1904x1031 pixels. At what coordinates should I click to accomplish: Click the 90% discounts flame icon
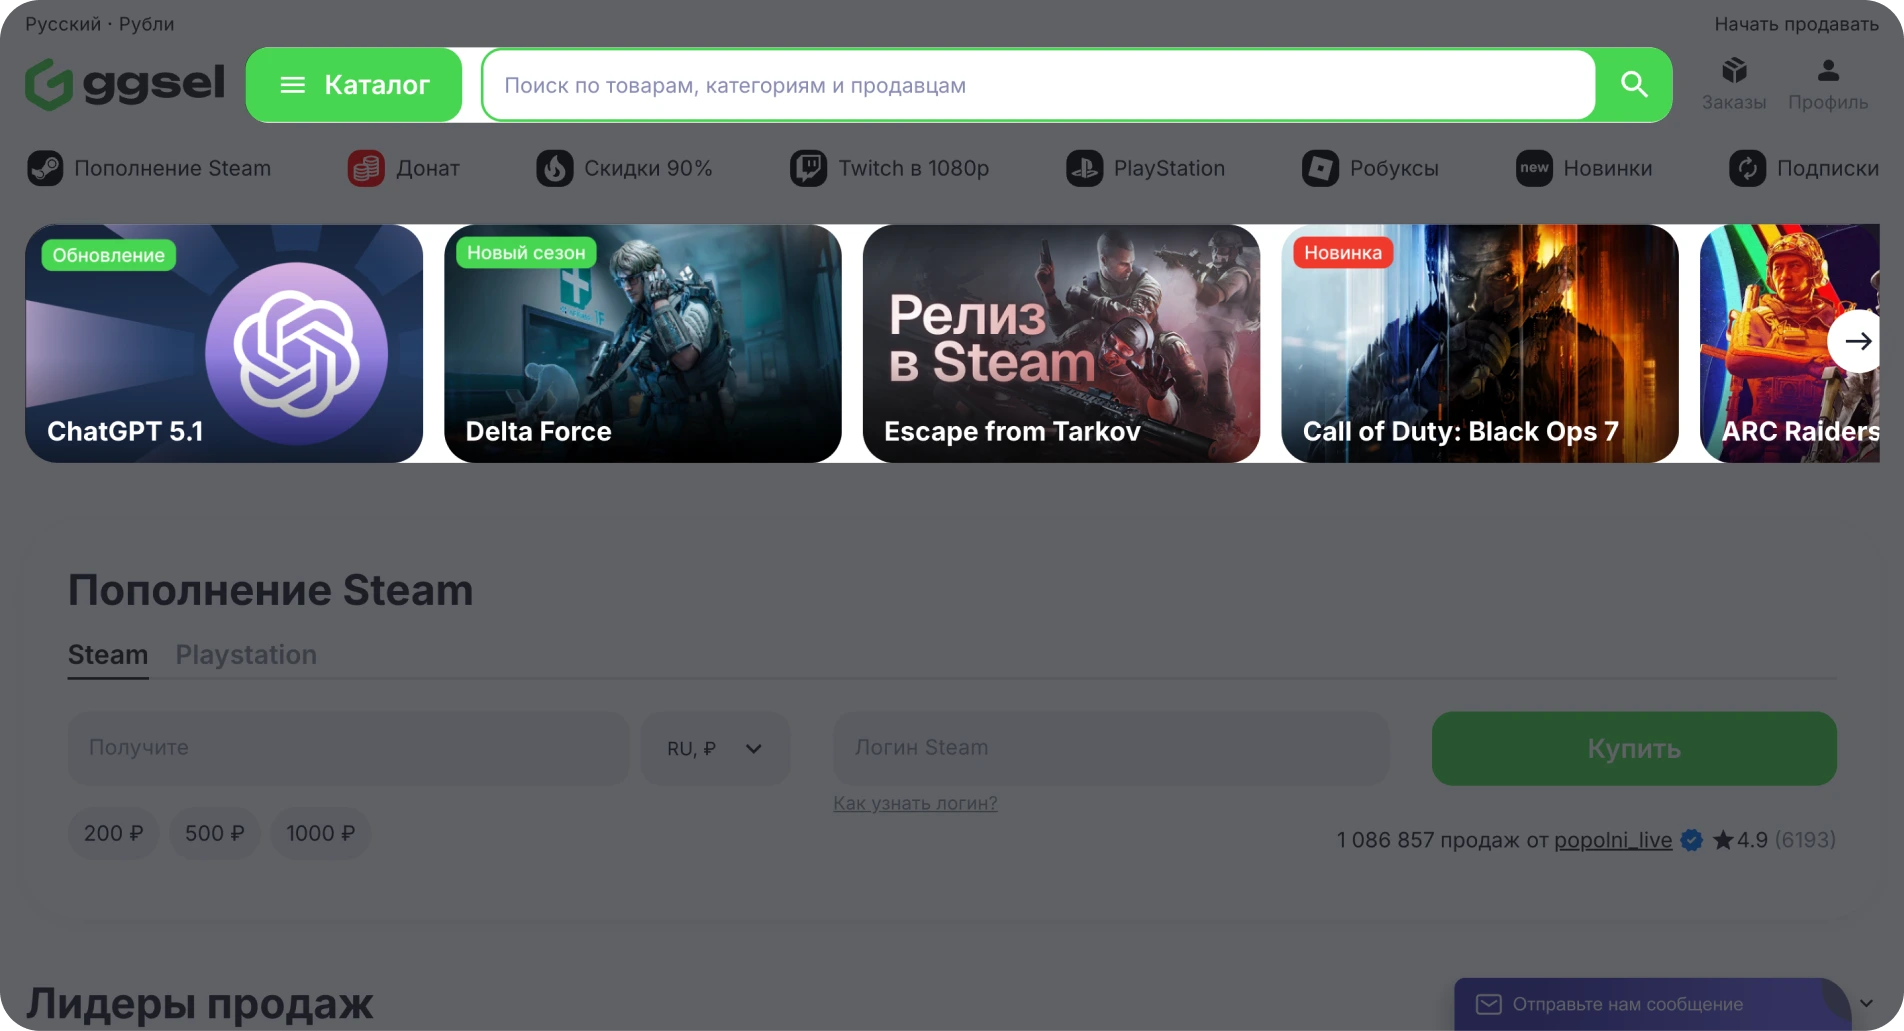coord(554,168)
